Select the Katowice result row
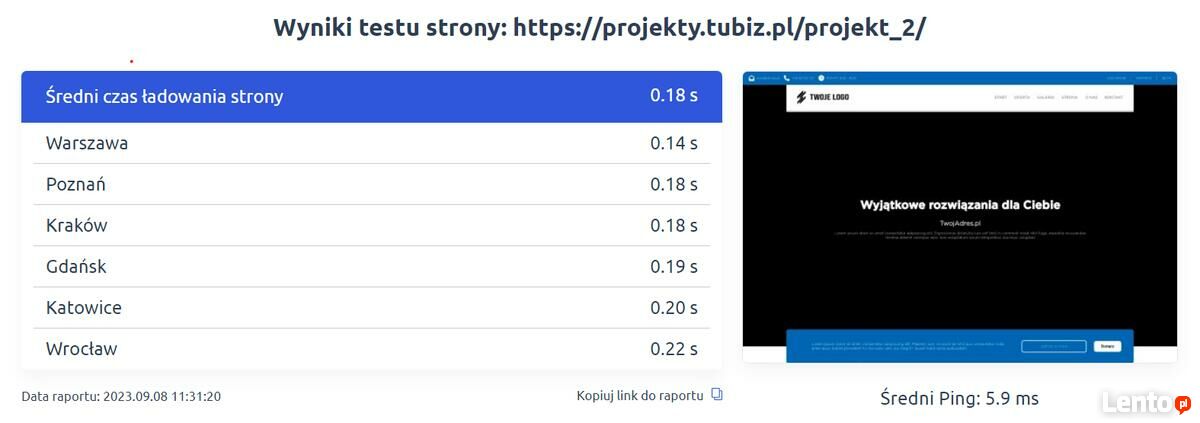Viewport: 1200px width, 423px height. [x=371, y=307]
